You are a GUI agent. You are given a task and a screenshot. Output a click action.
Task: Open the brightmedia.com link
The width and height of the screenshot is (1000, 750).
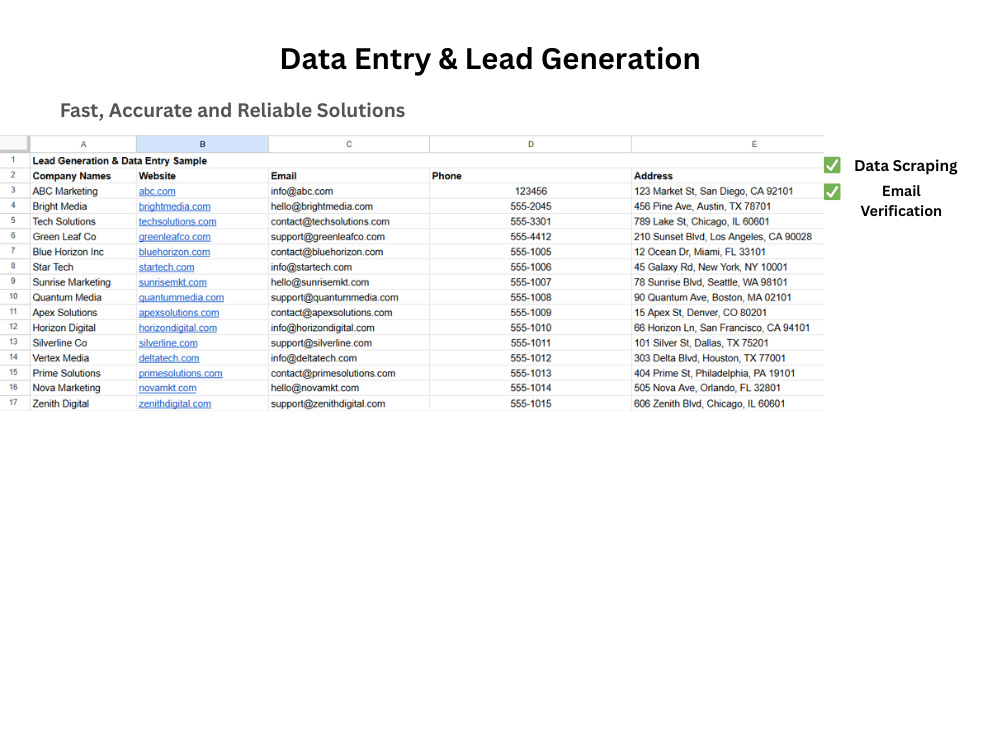(x=174, y=207)
